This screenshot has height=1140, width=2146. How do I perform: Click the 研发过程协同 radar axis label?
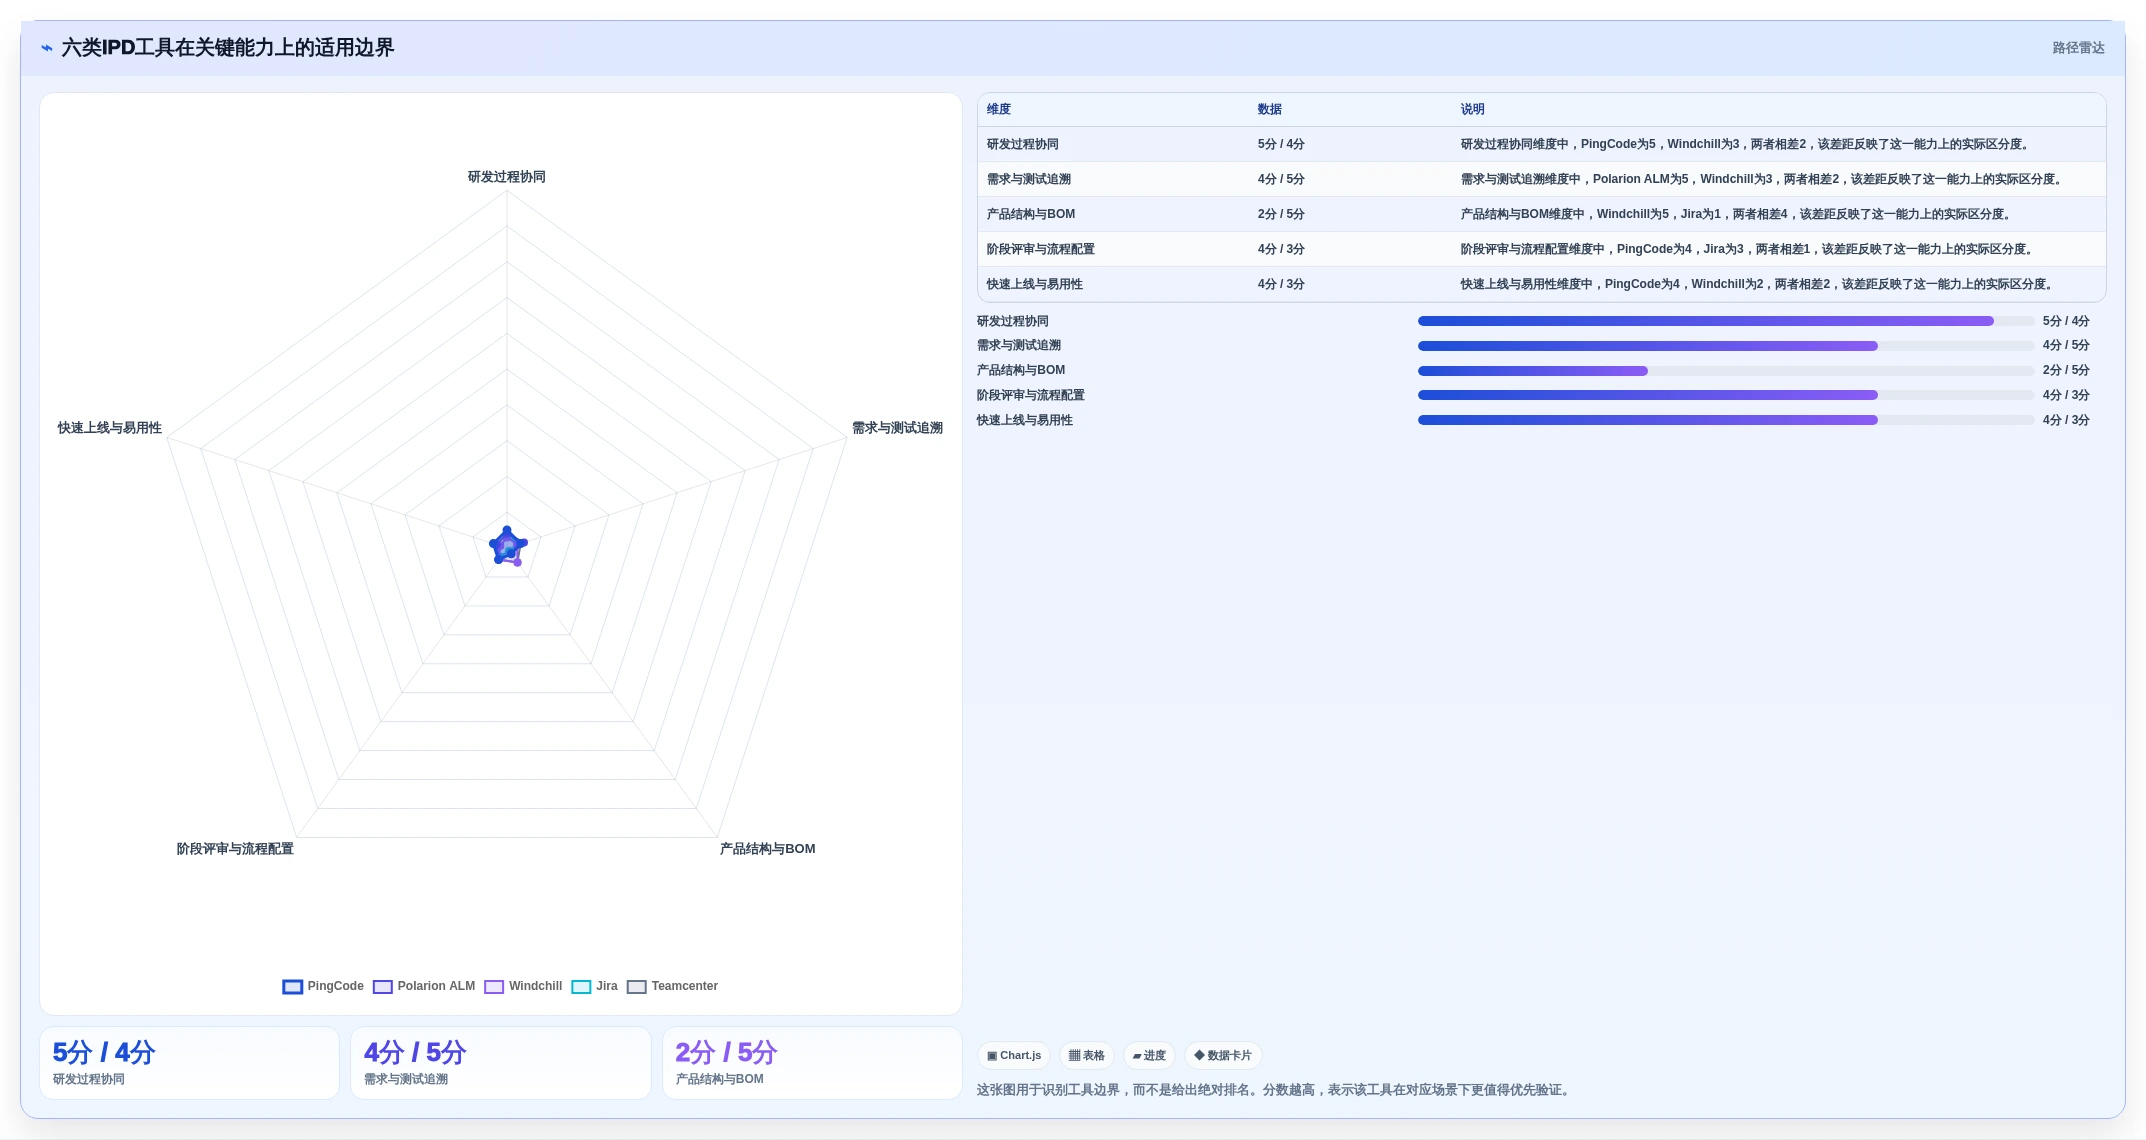pyautogui.click(x=507, y=177)
